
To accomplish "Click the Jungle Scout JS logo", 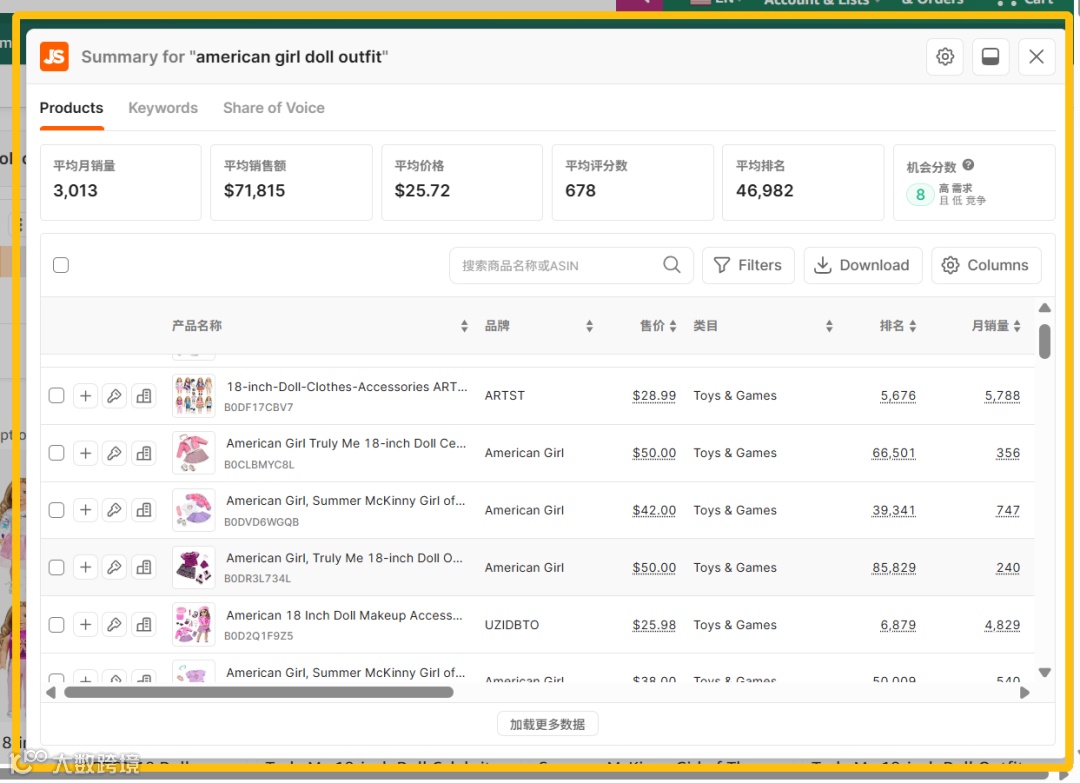I will pyautogui.click(x=54, y=56).
